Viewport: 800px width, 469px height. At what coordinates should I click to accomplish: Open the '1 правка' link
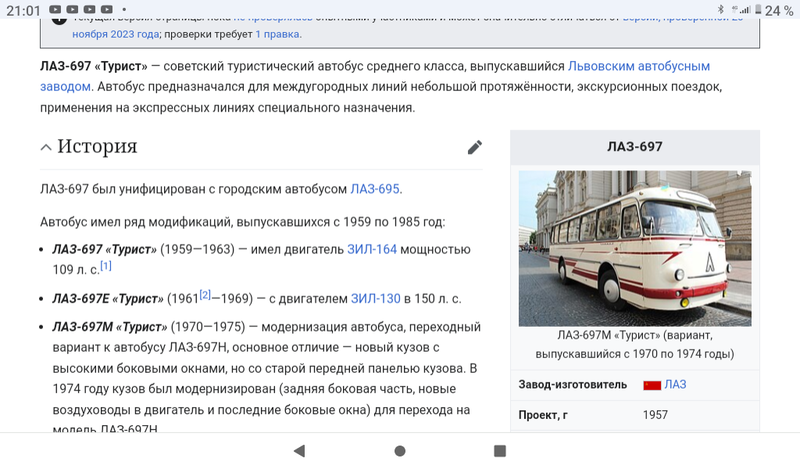278,34
